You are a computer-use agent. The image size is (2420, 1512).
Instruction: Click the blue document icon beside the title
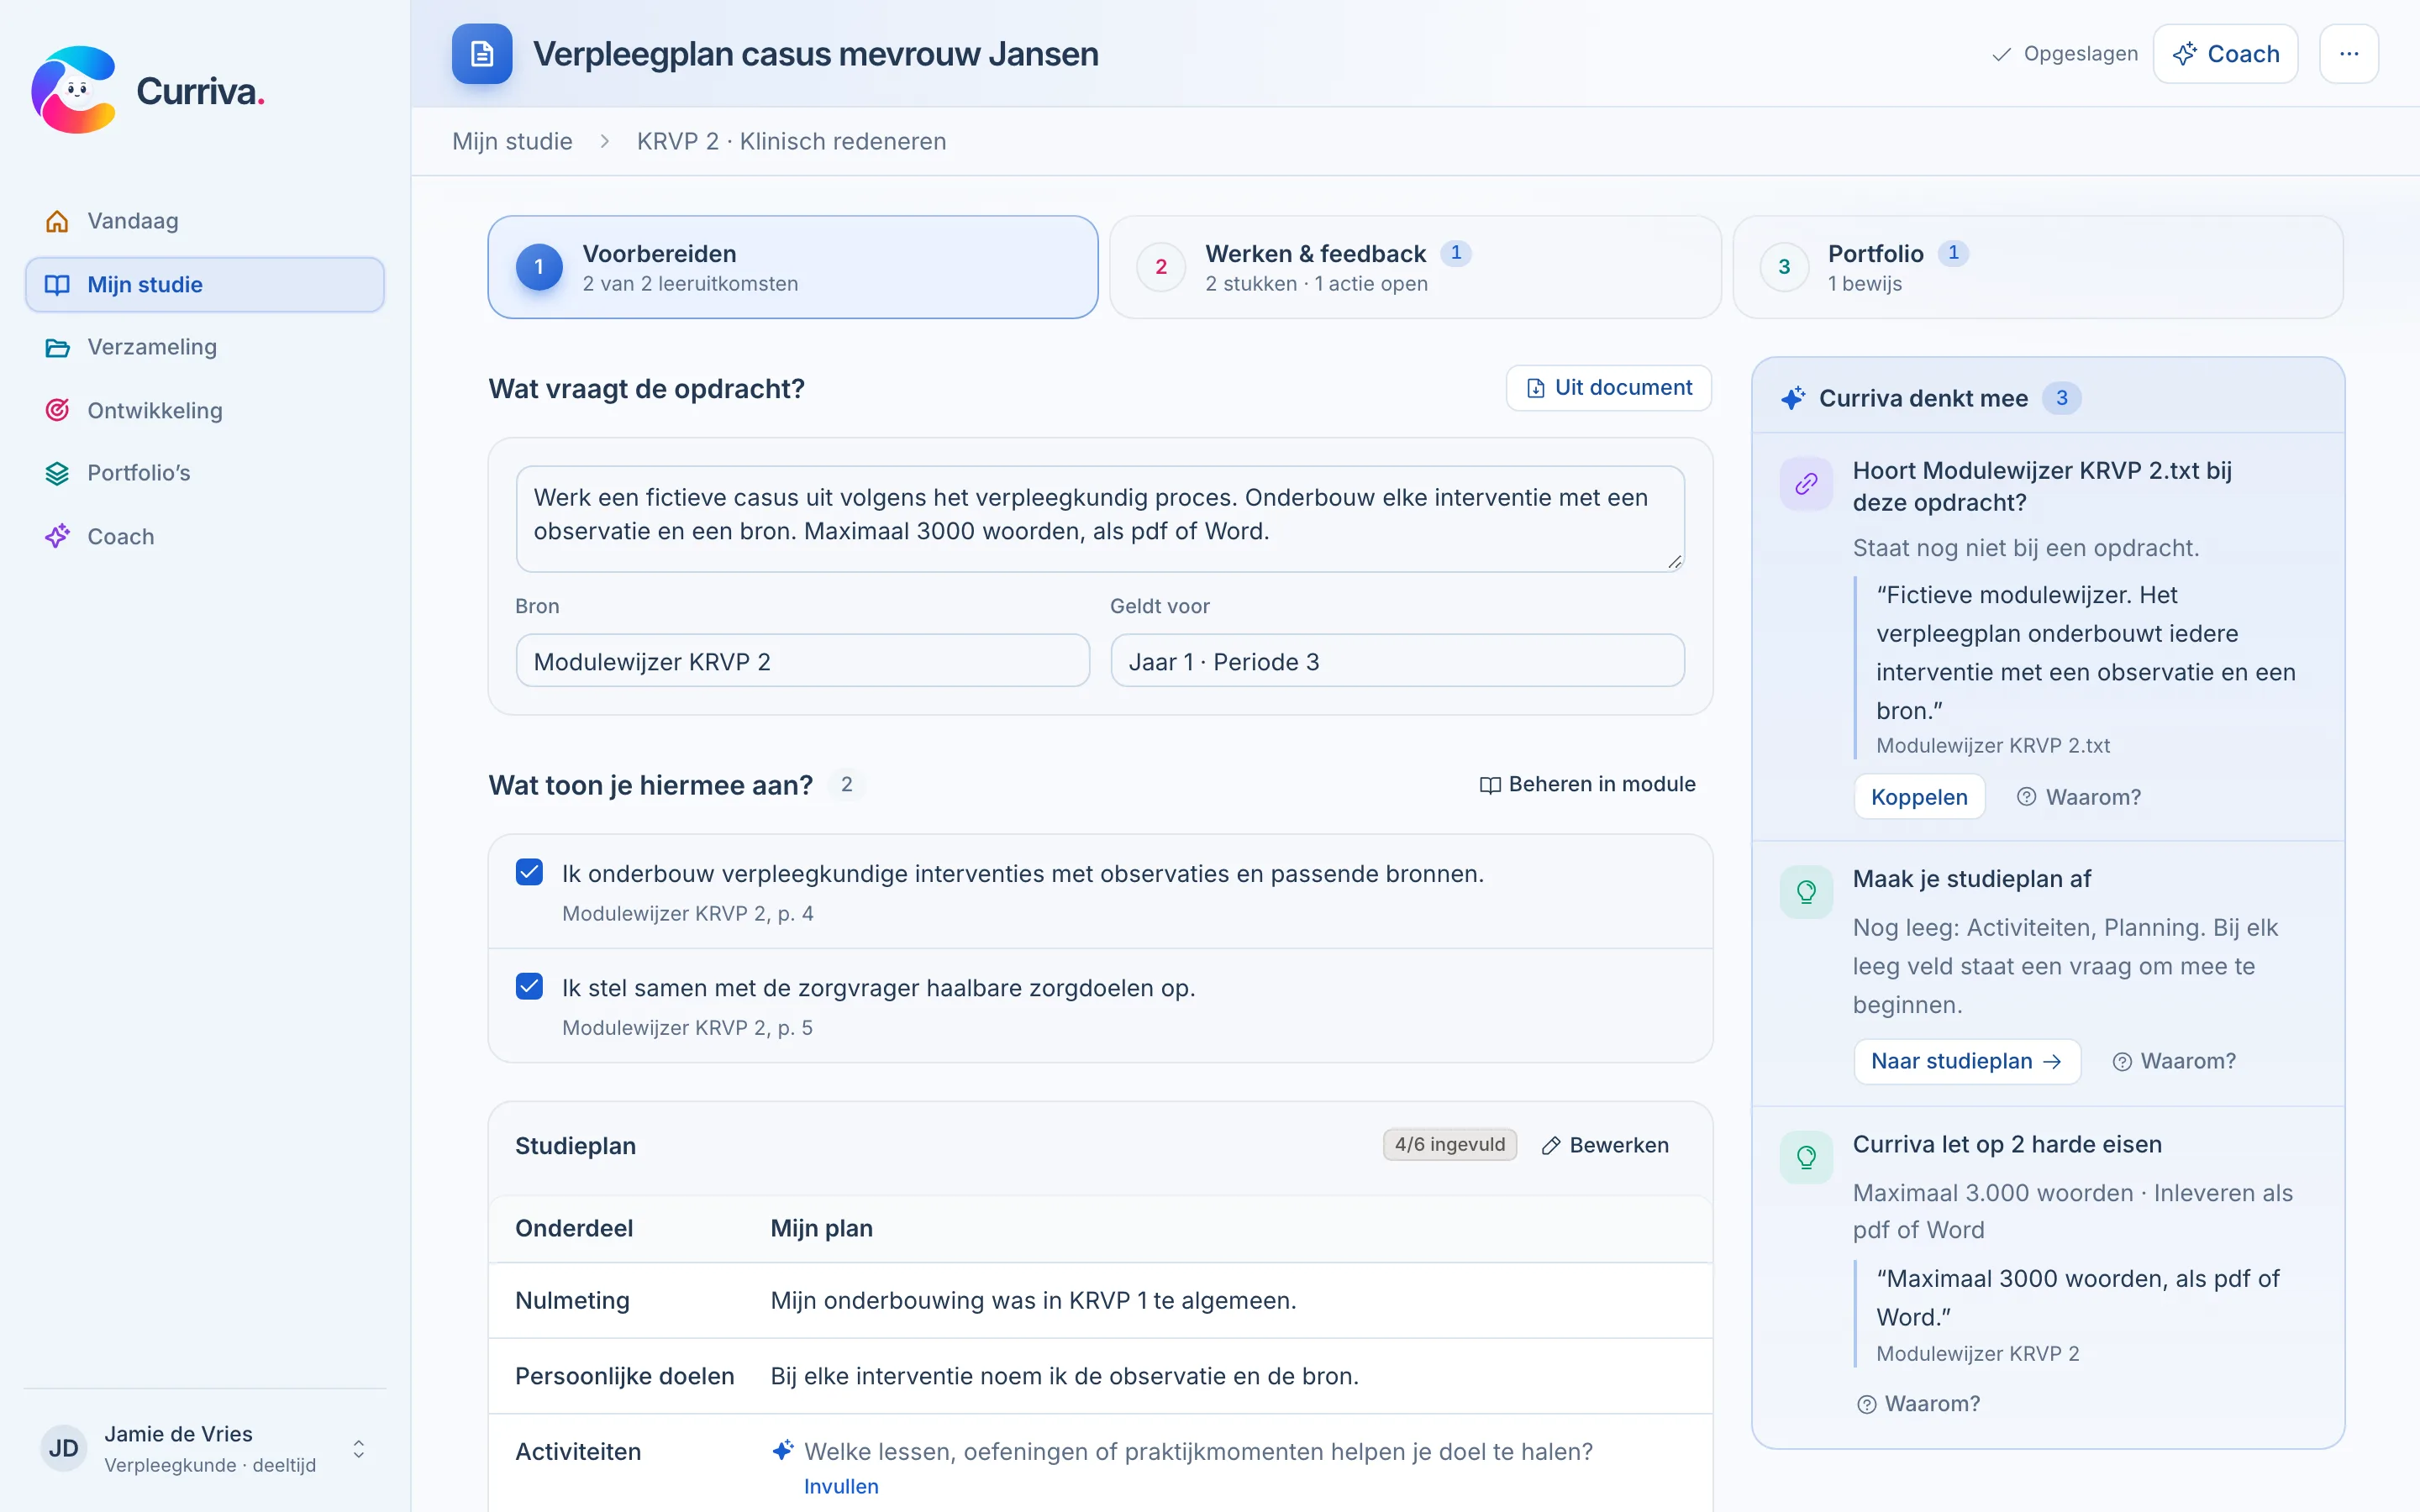(482, 54)
